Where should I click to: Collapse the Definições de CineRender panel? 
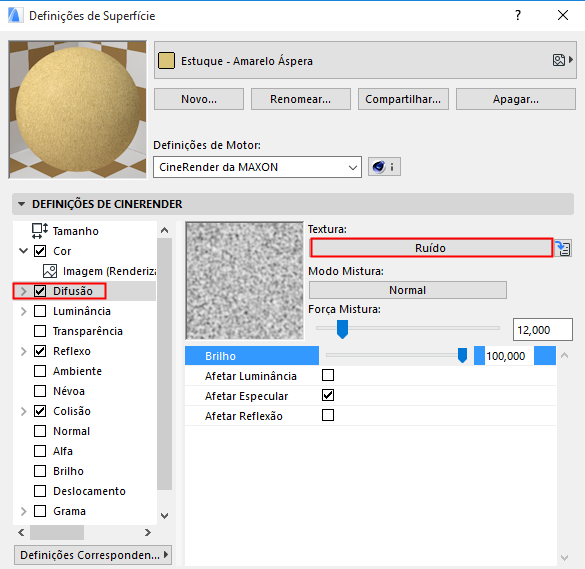[22, 204]
